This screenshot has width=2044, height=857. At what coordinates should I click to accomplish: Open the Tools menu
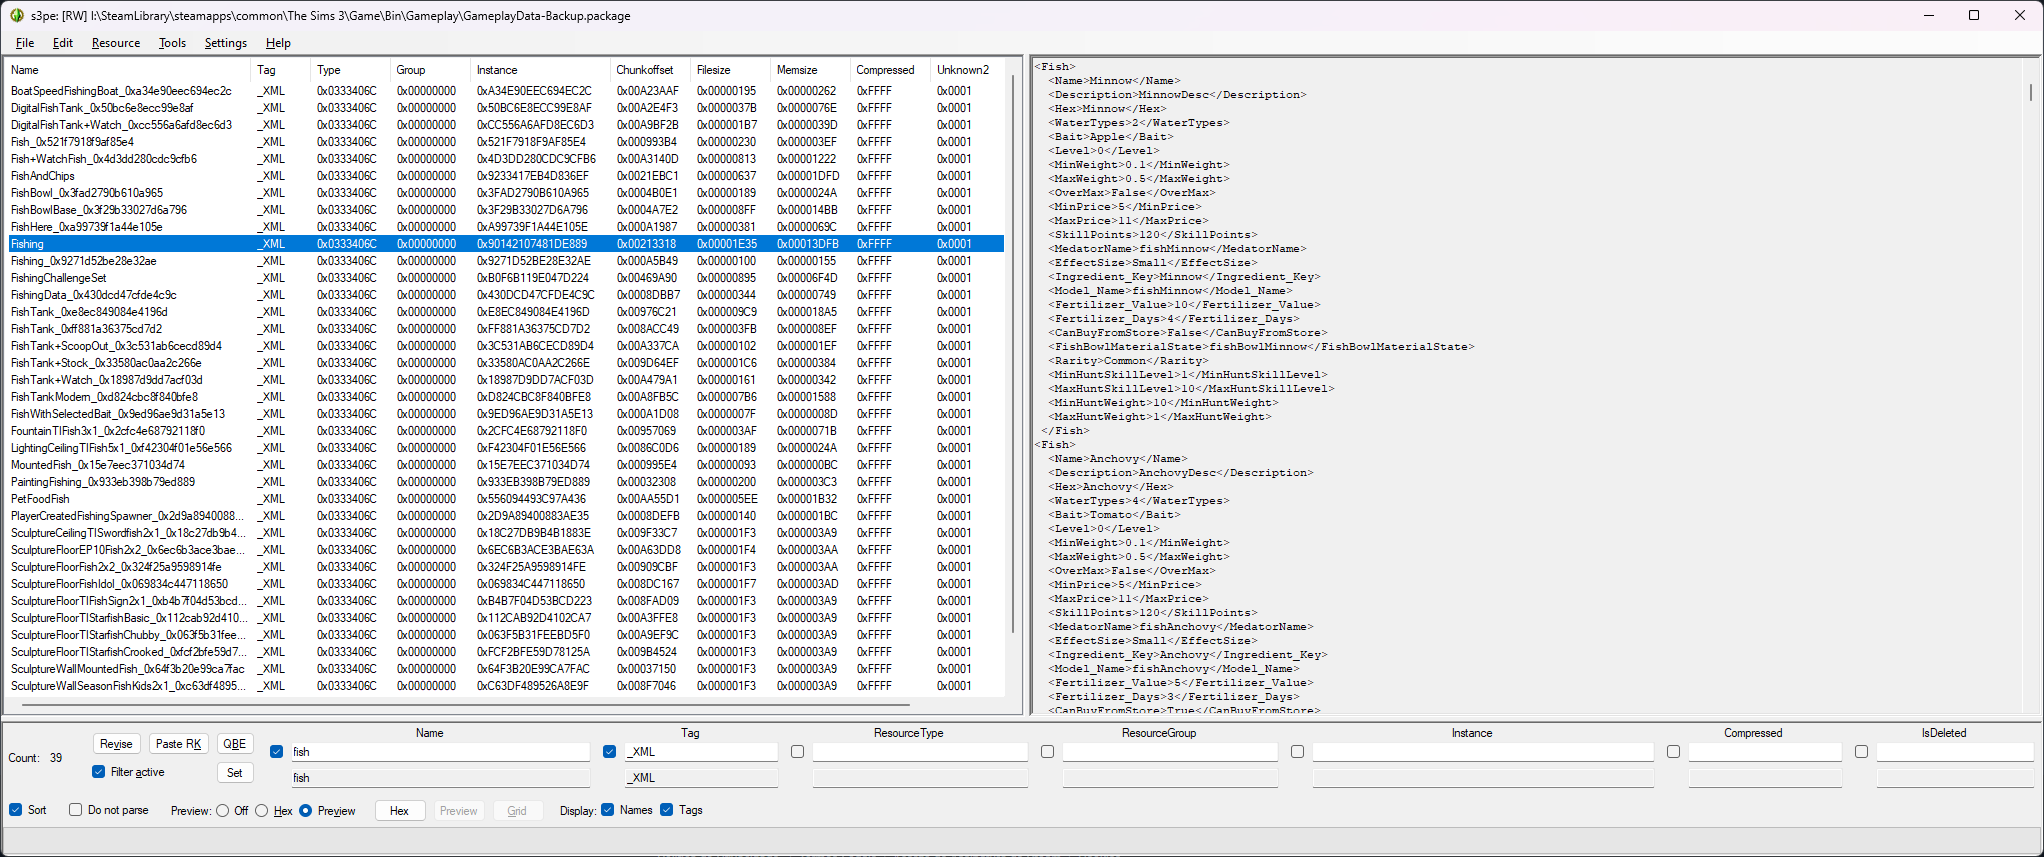tap(172, 43)
